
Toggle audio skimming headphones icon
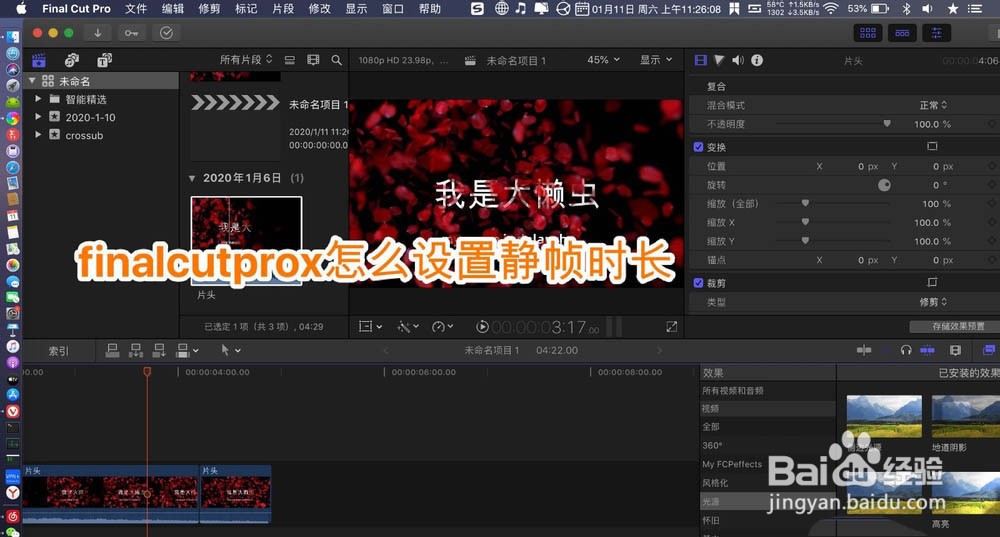(x=906, y=350)
